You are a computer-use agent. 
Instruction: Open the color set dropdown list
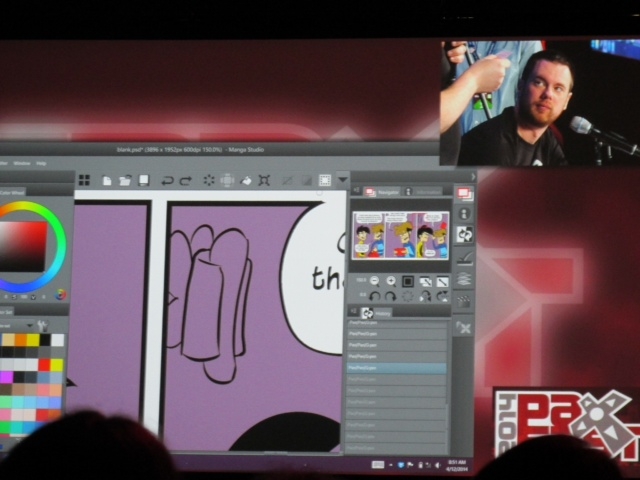click(29, 325)
